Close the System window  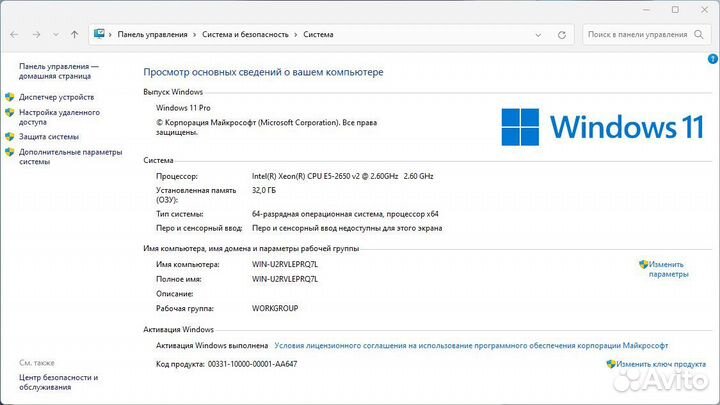[x=704, y=10]
